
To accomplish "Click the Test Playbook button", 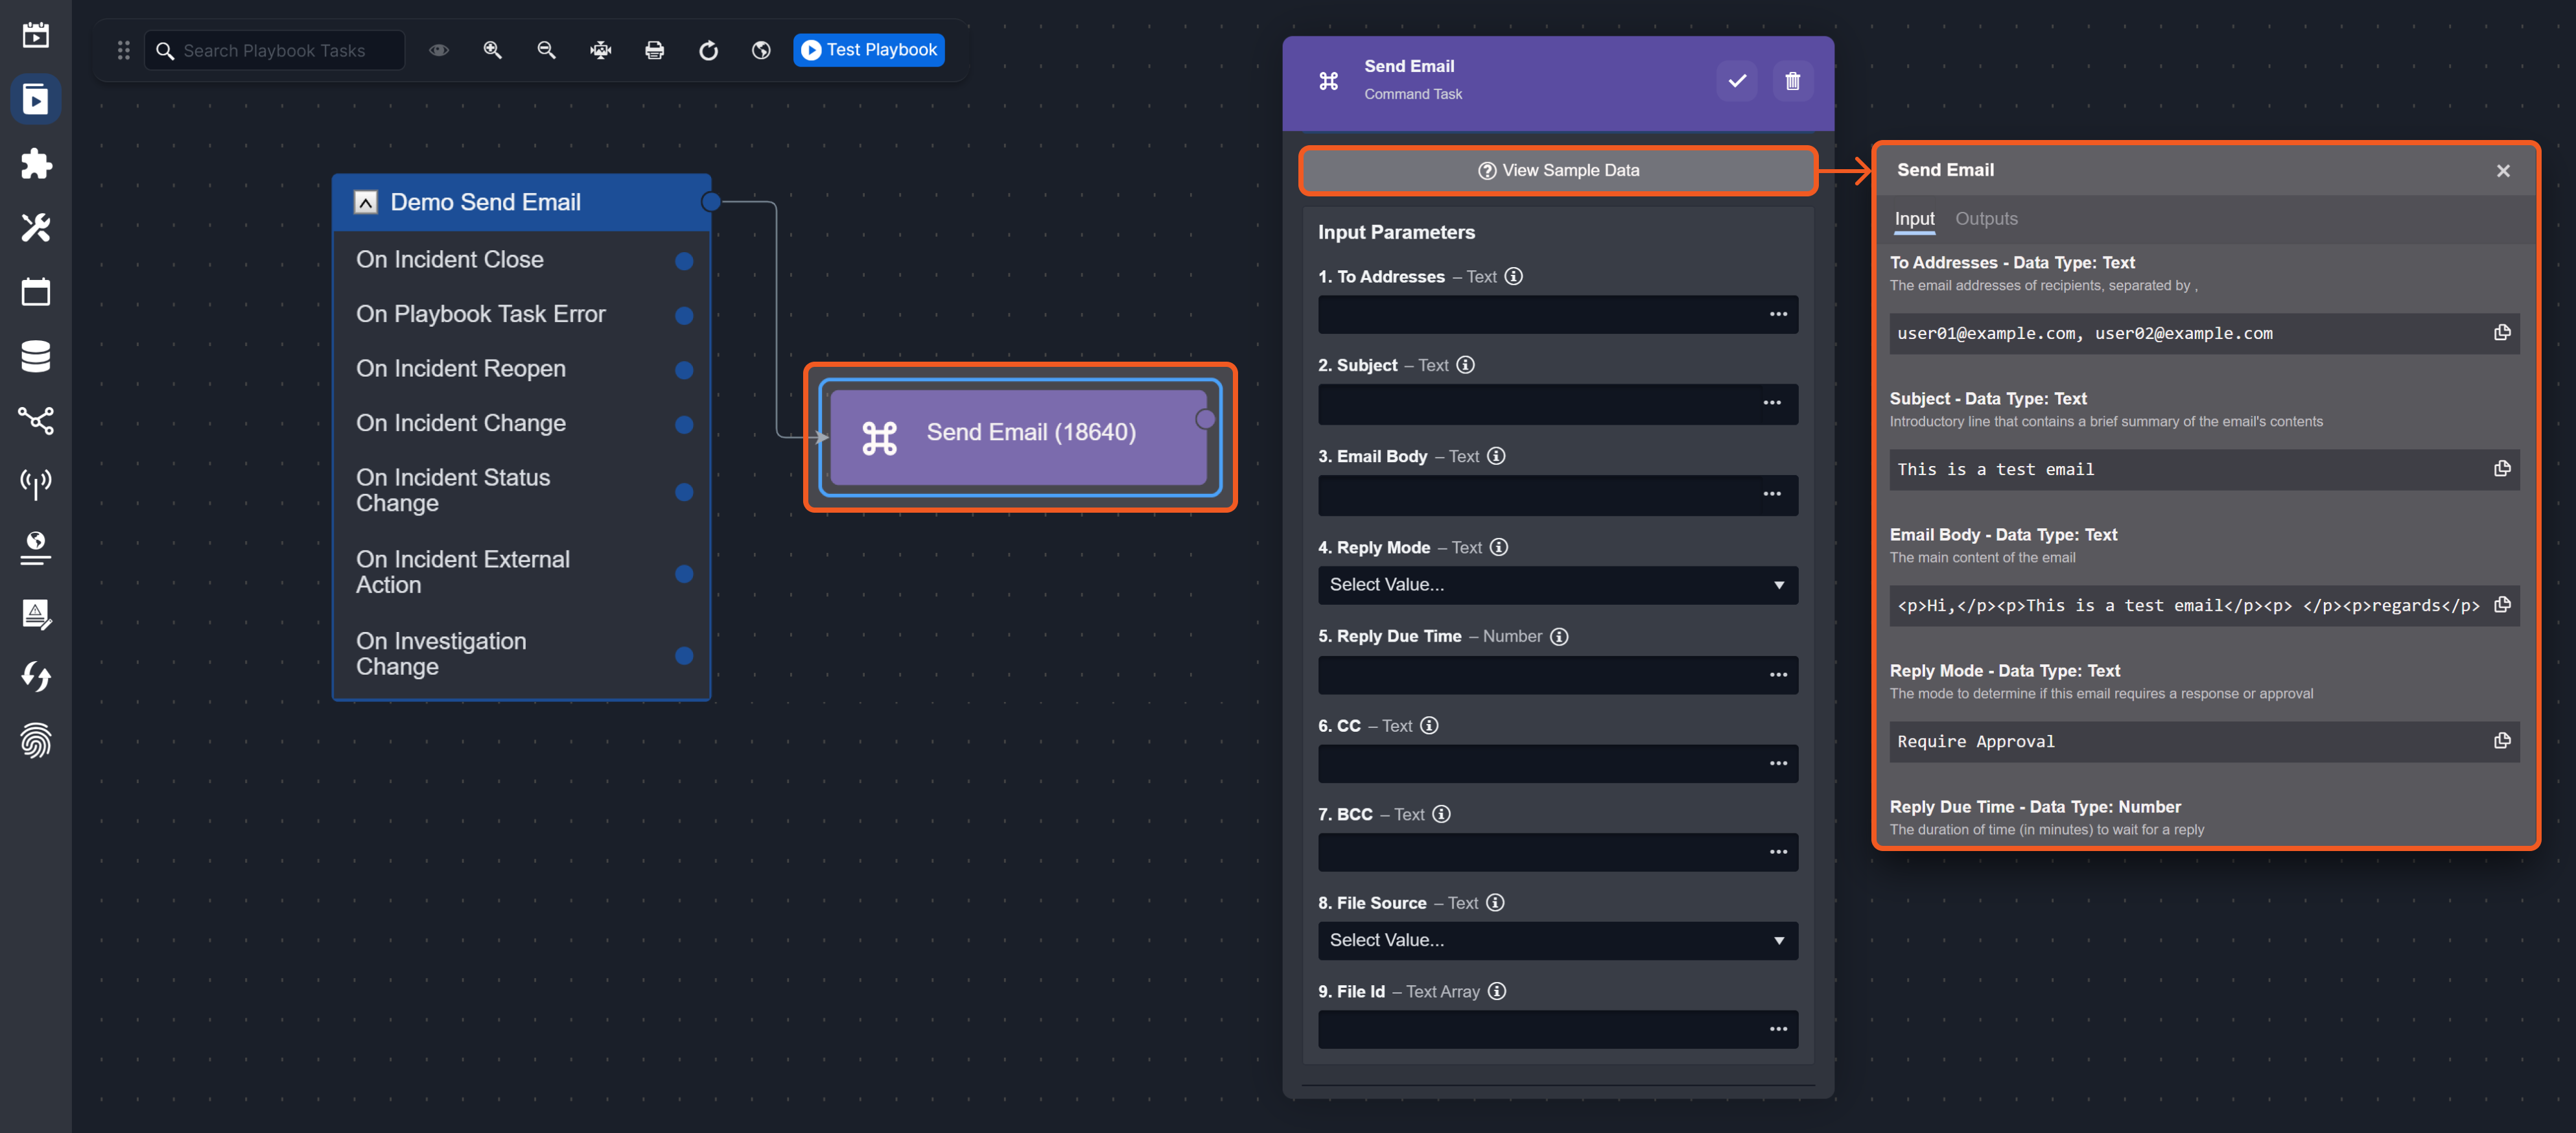I will coord(868,50).
